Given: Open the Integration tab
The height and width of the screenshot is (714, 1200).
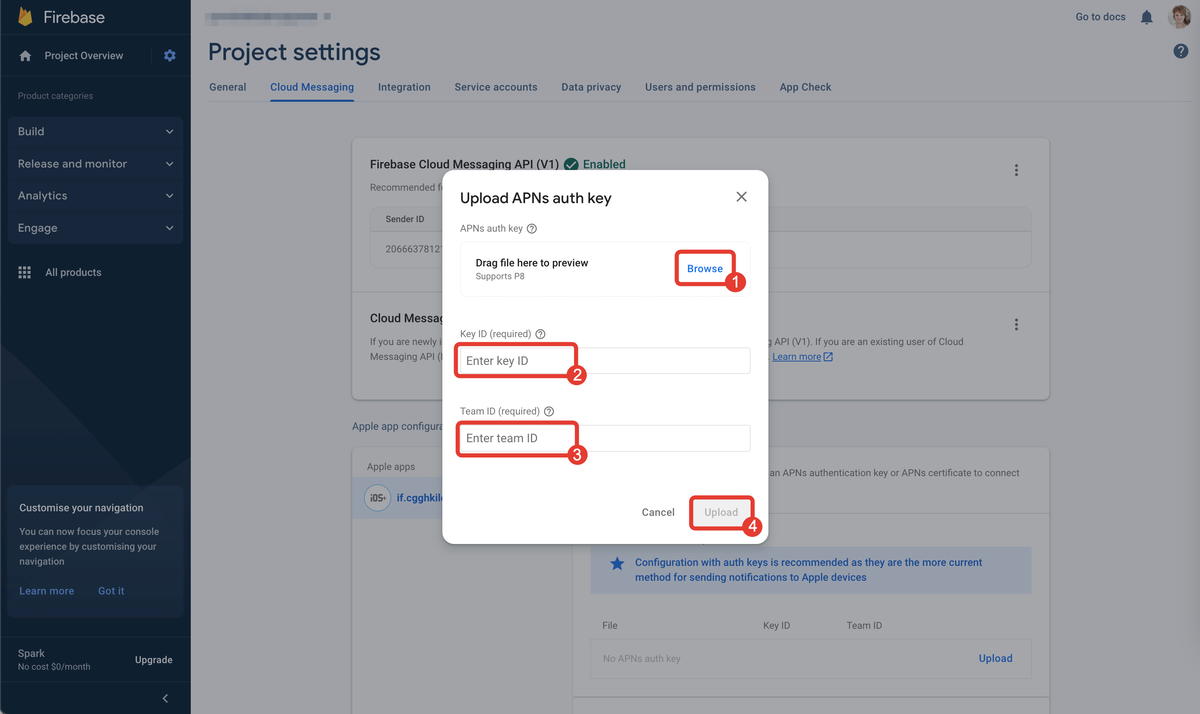Looking at the screenshot, I should 404,87.
